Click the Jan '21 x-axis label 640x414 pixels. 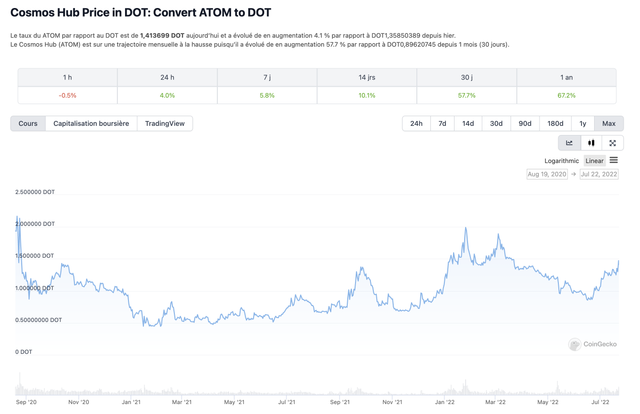(131, 402)
